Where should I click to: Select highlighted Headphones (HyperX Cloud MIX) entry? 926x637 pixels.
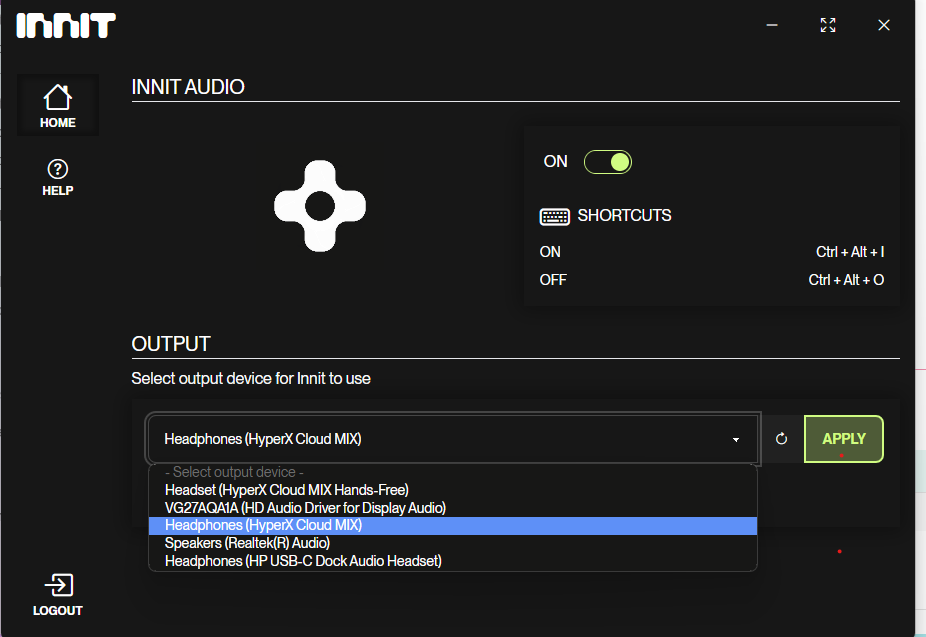click(263, 525)
